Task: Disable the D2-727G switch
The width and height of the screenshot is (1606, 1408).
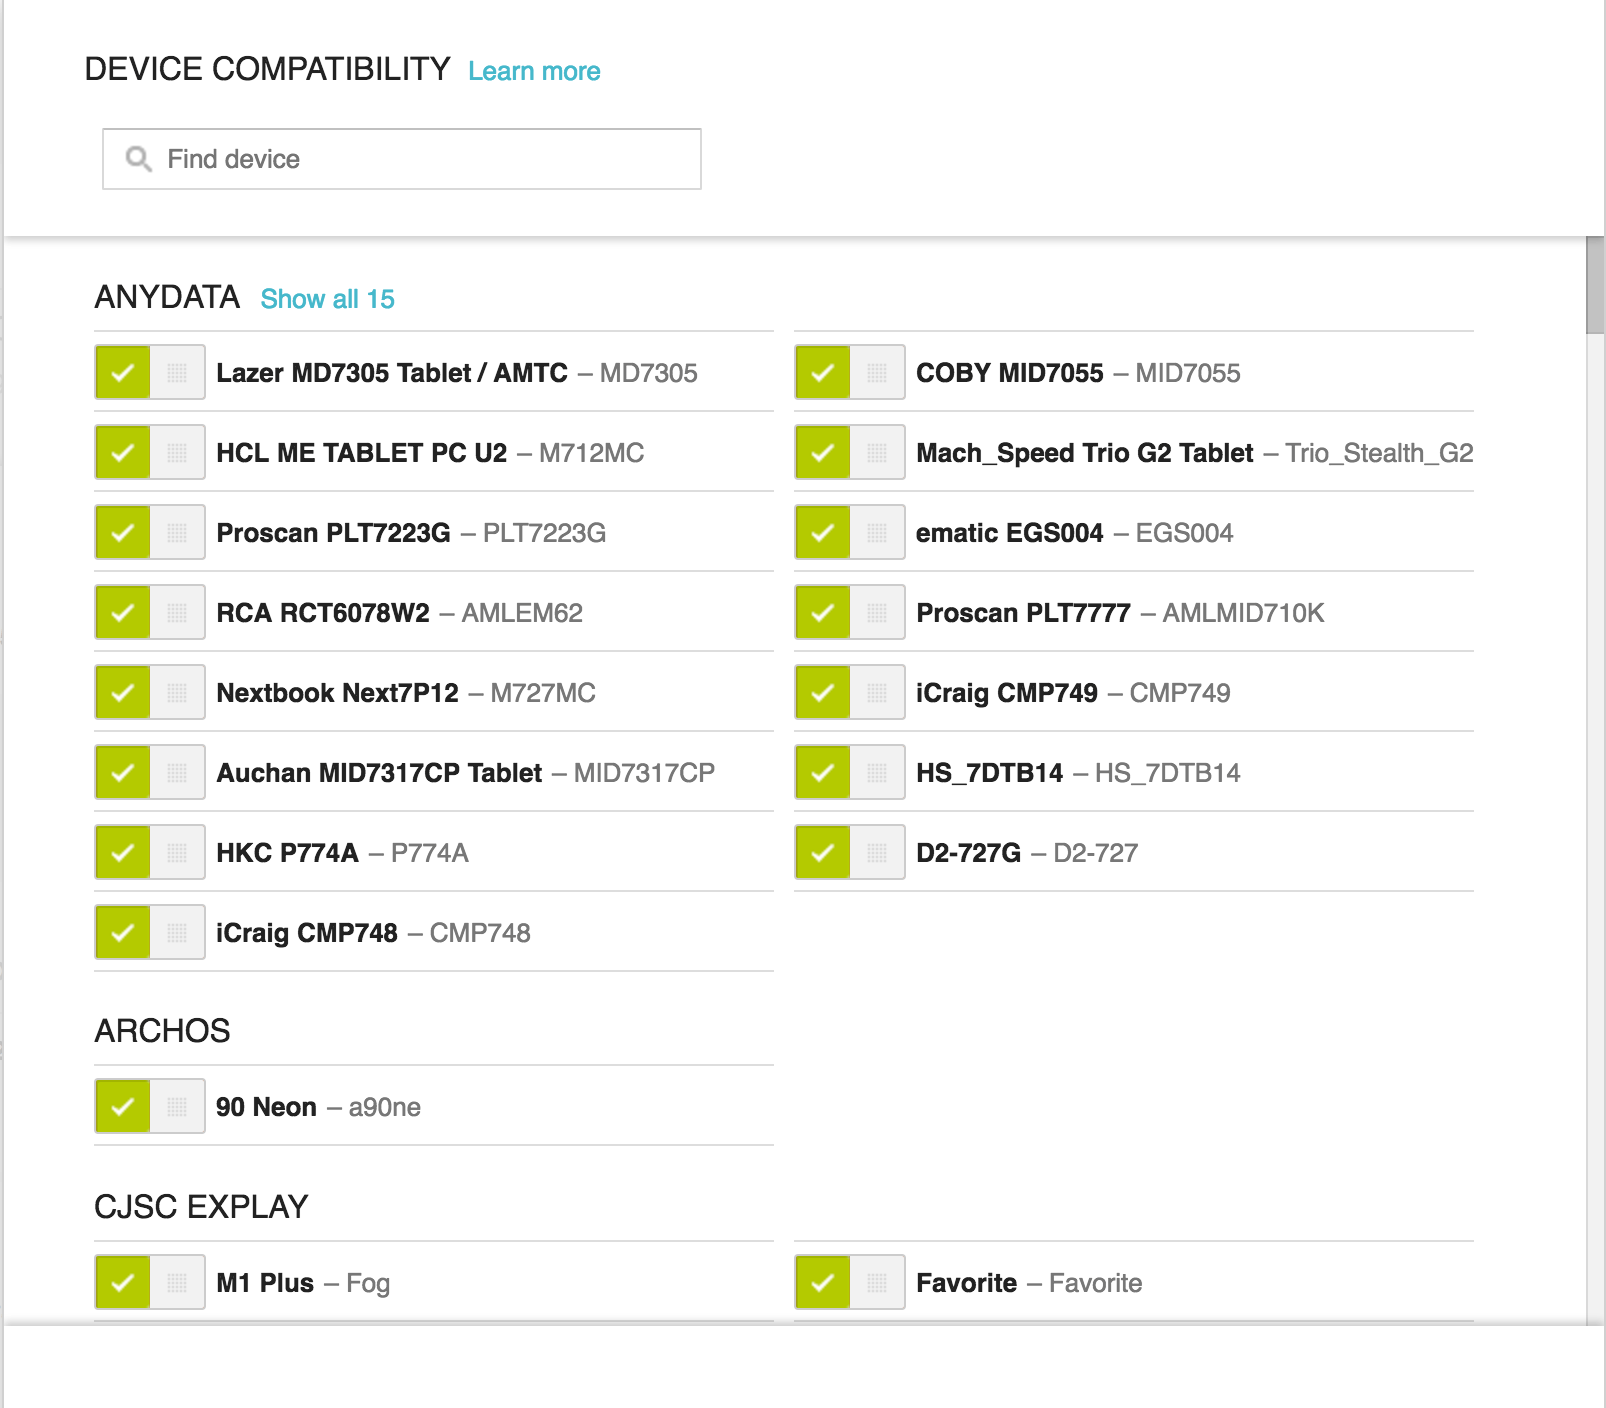Action: 850,852
